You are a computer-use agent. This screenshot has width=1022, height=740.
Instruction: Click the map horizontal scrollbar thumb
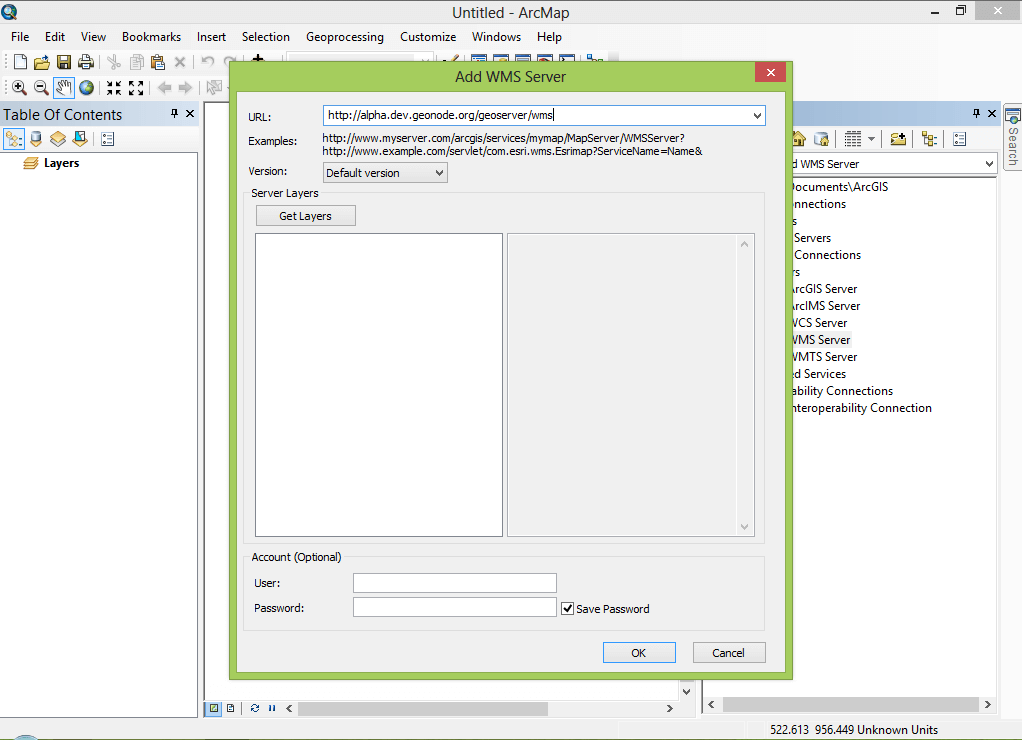coord(422,708)
